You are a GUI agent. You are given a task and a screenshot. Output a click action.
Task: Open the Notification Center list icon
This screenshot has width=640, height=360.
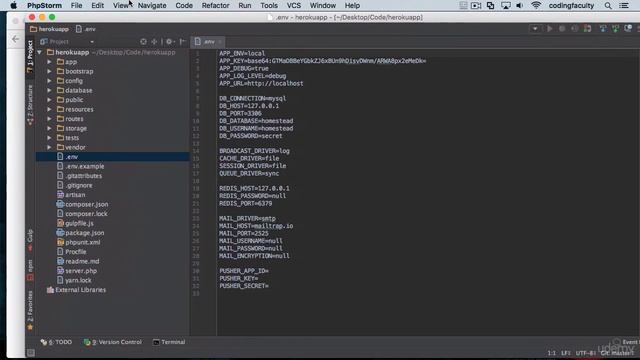[624, 5]
